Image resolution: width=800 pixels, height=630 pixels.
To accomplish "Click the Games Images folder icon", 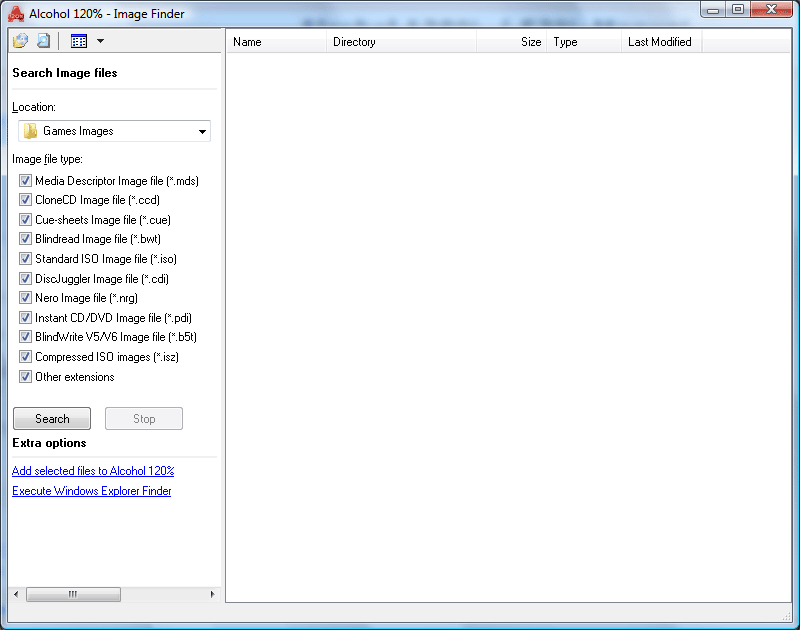I will point(31,131).
